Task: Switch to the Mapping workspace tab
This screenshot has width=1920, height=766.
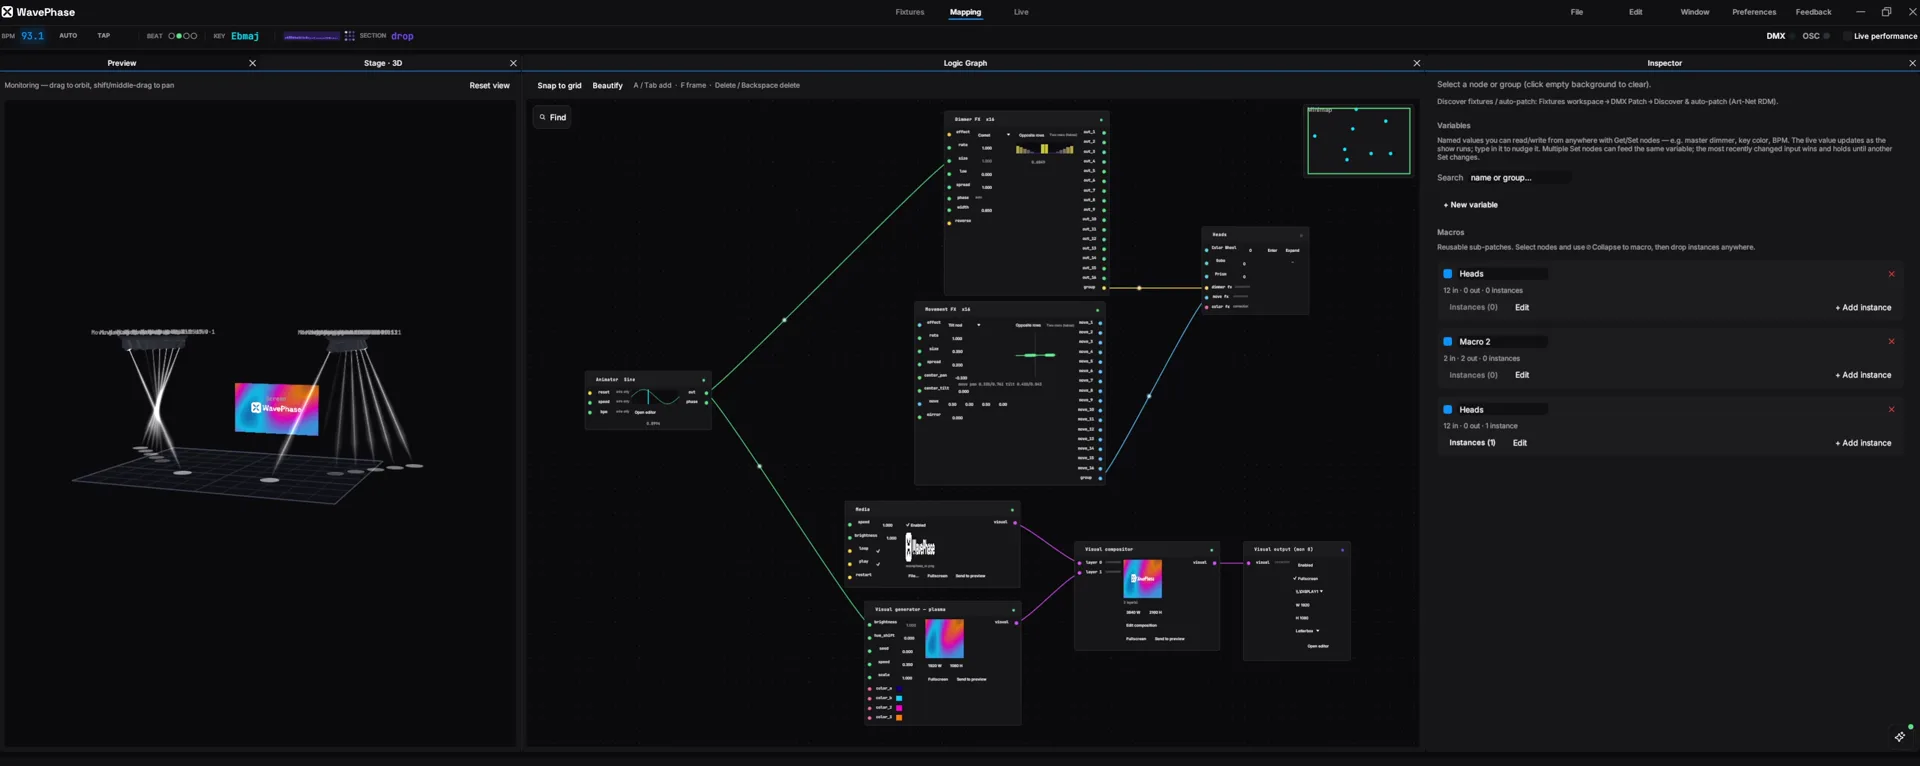Action: pos(965,12)
